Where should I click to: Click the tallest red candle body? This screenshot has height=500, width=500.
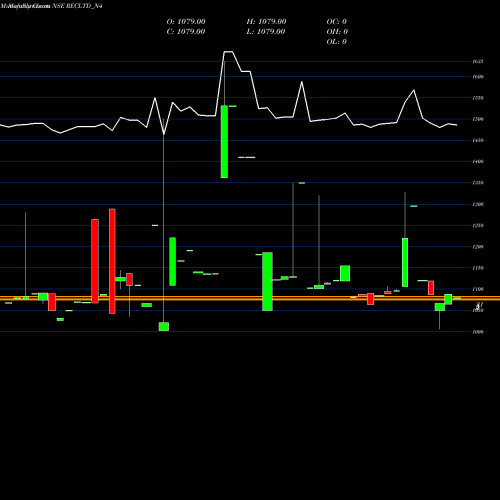click(x=112, y=261)
